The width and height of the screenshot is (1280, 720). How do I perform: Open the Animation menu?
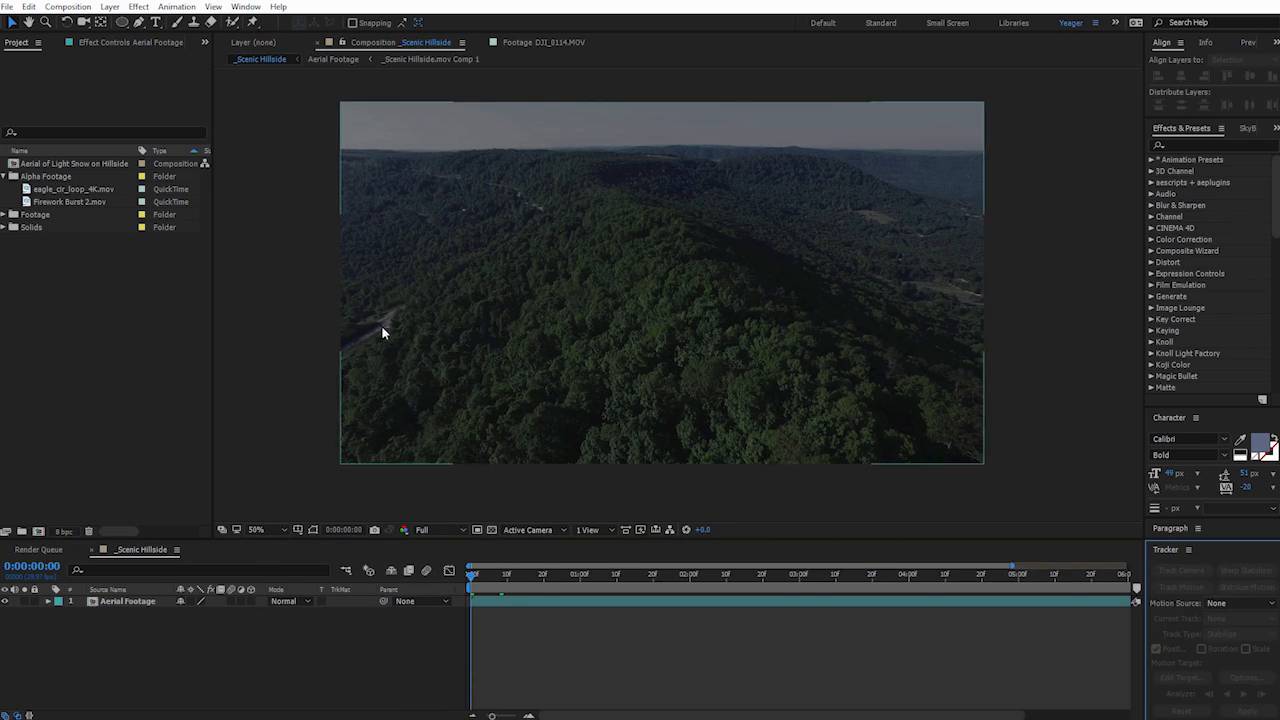coord(177,7)
